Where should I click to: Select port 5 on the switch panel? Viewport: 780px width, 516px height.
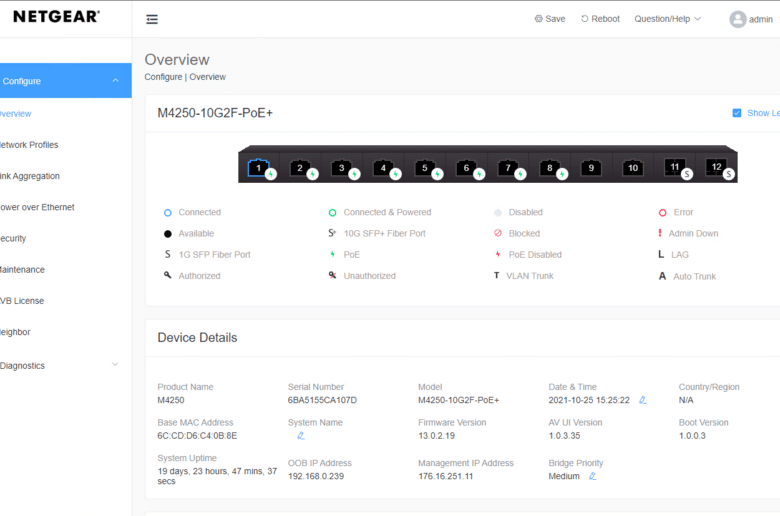pyautogui.click(x=425, y=168)
